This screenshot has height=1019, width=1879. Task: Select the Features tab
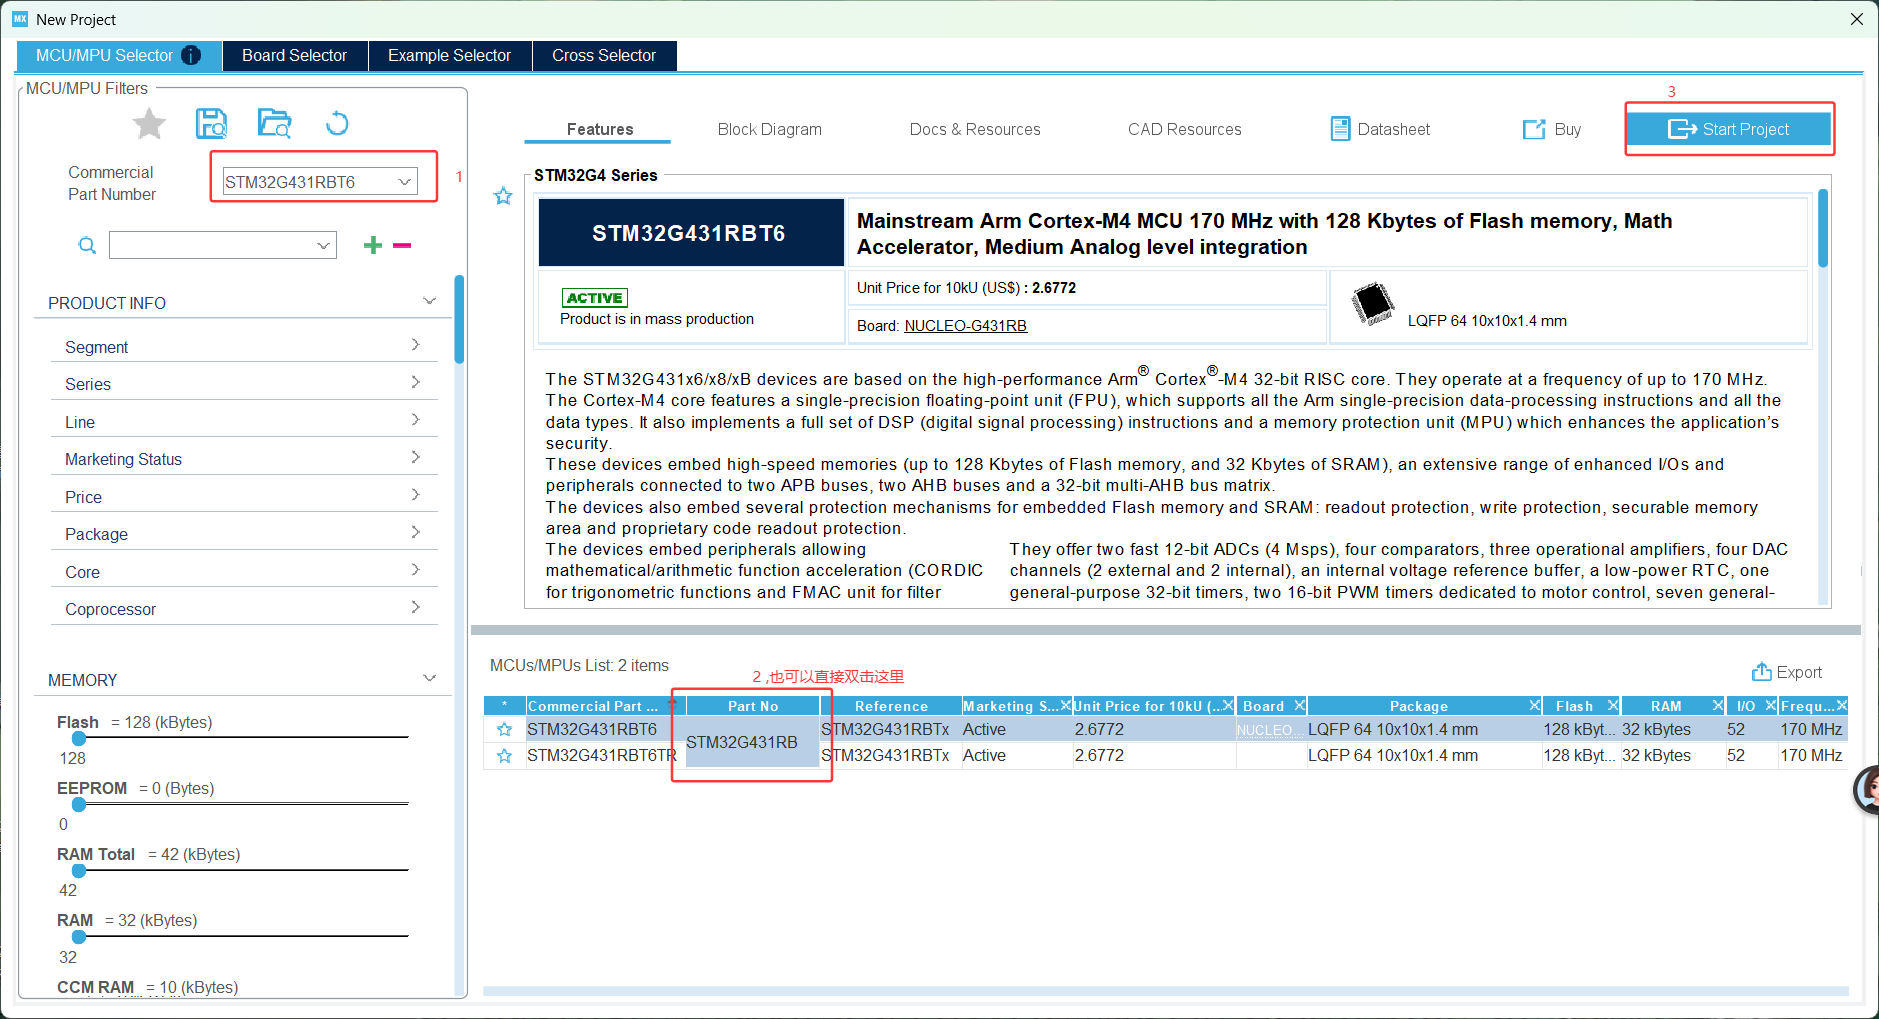(x=600, y=129)
